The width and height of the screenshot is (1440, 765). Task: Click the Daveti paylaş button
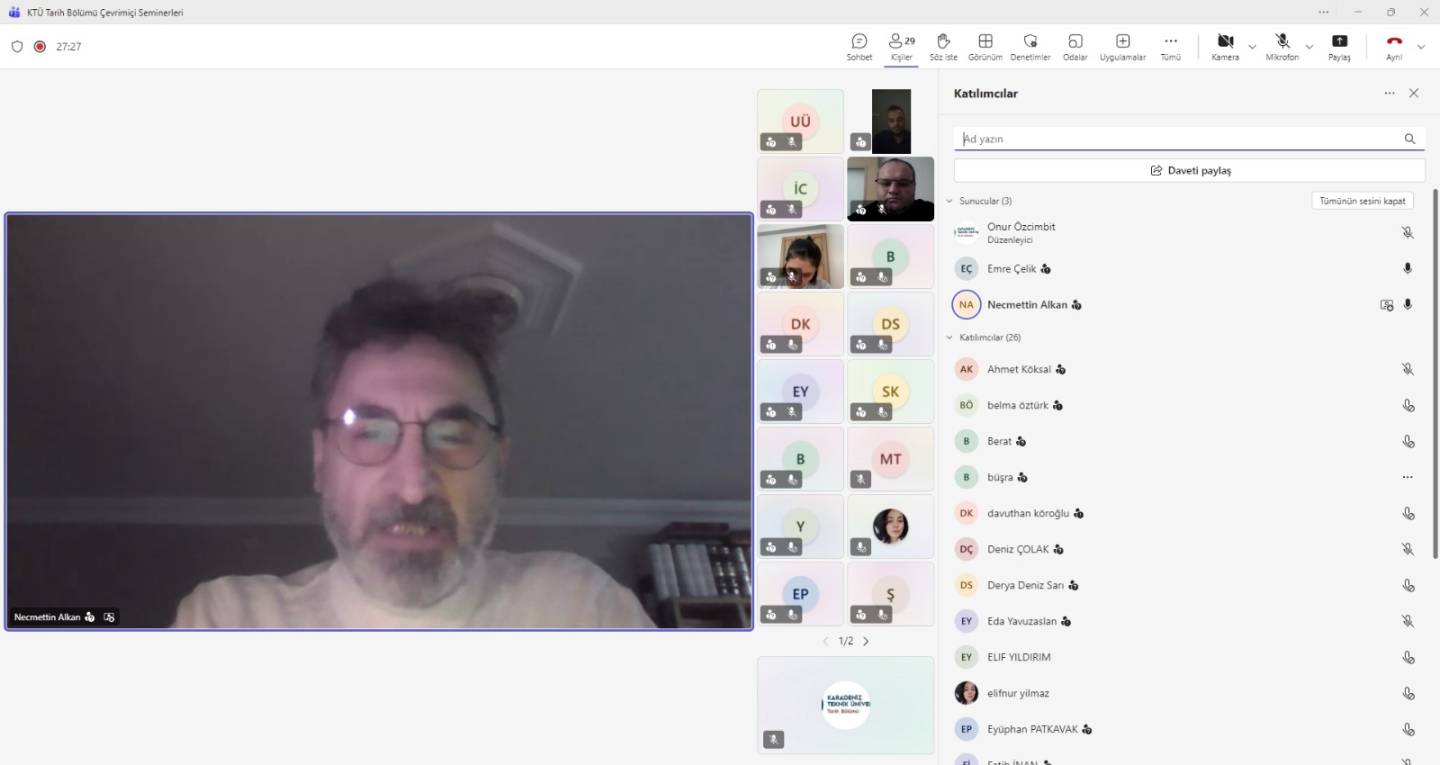pyautogui.click(x=1189, y=171)
